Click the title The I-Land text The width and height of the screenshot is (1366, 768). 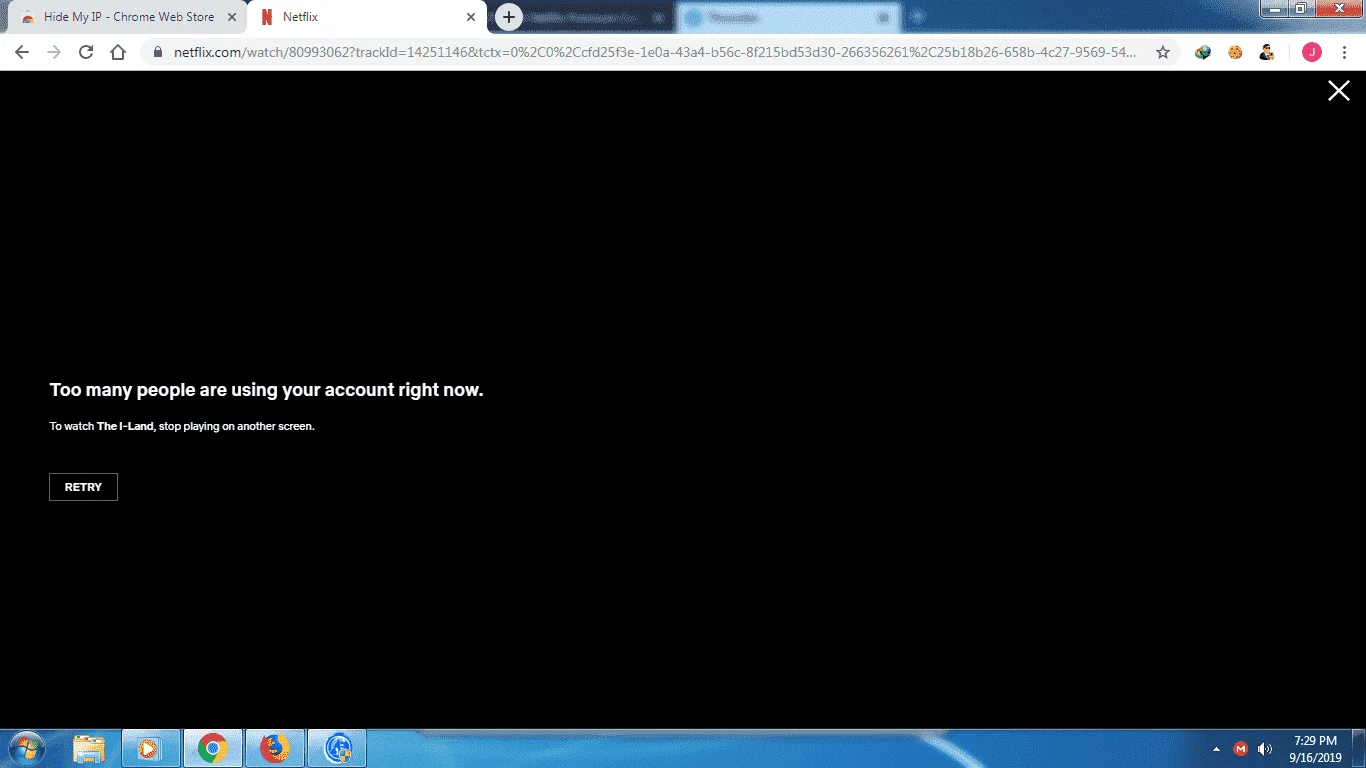(x=125, y=426)
